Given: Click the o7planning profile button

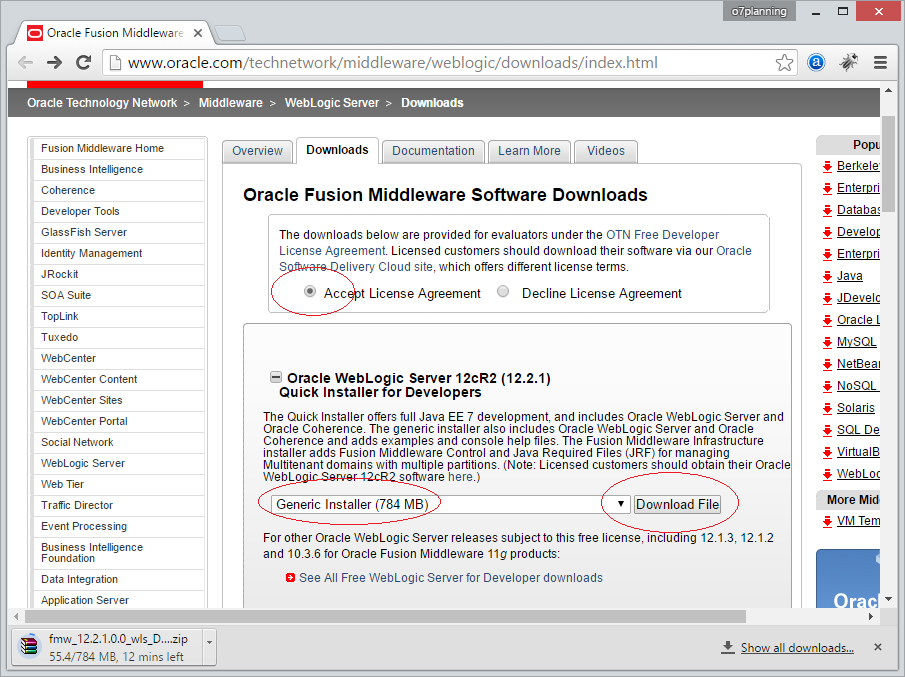Looking at the screenshot, I should click(759, 11).
